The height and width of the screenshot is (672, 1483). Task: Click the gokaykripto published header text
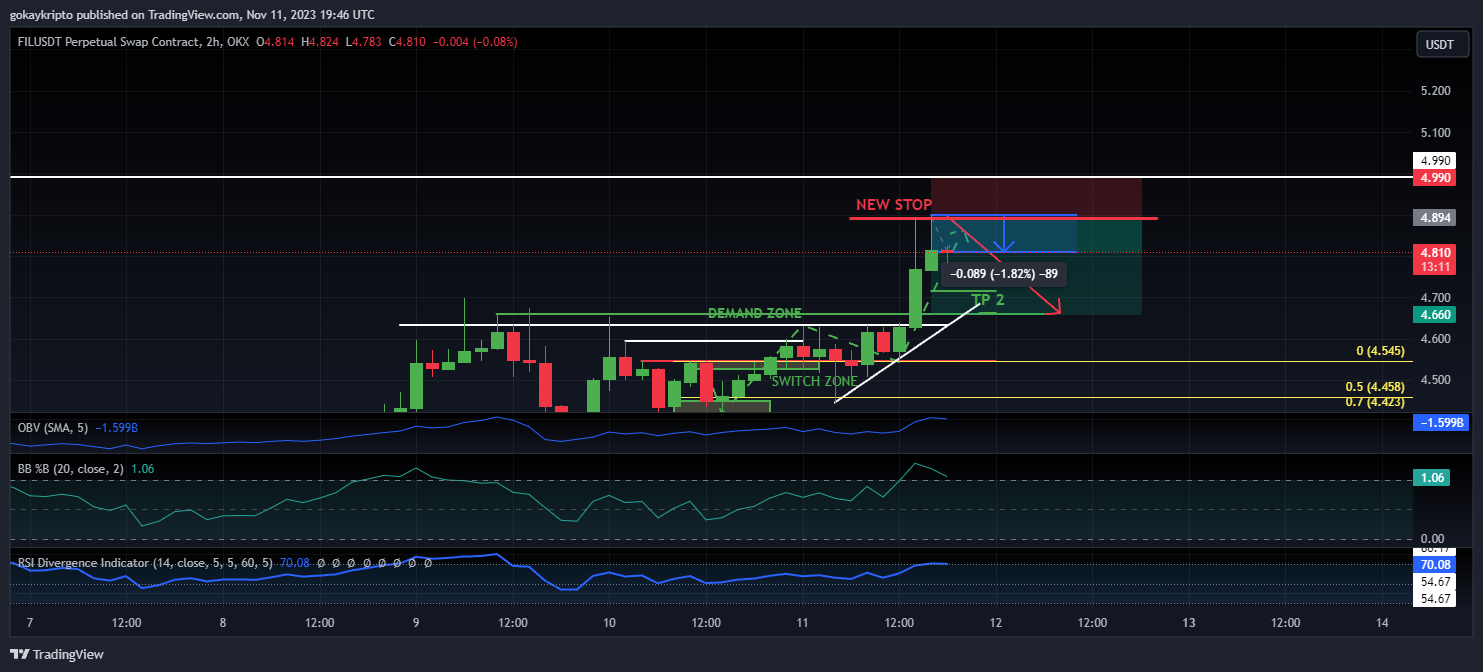pos(192,14)
